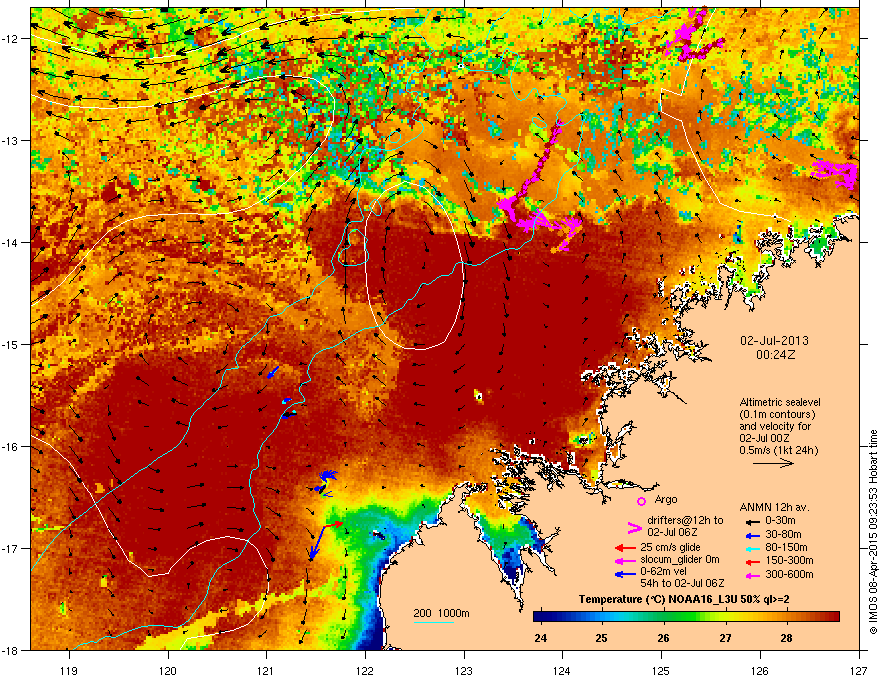Click the longitude axis label '122'
The height and width of the screenshot is (680, 880).
click(x=365, y=670)
